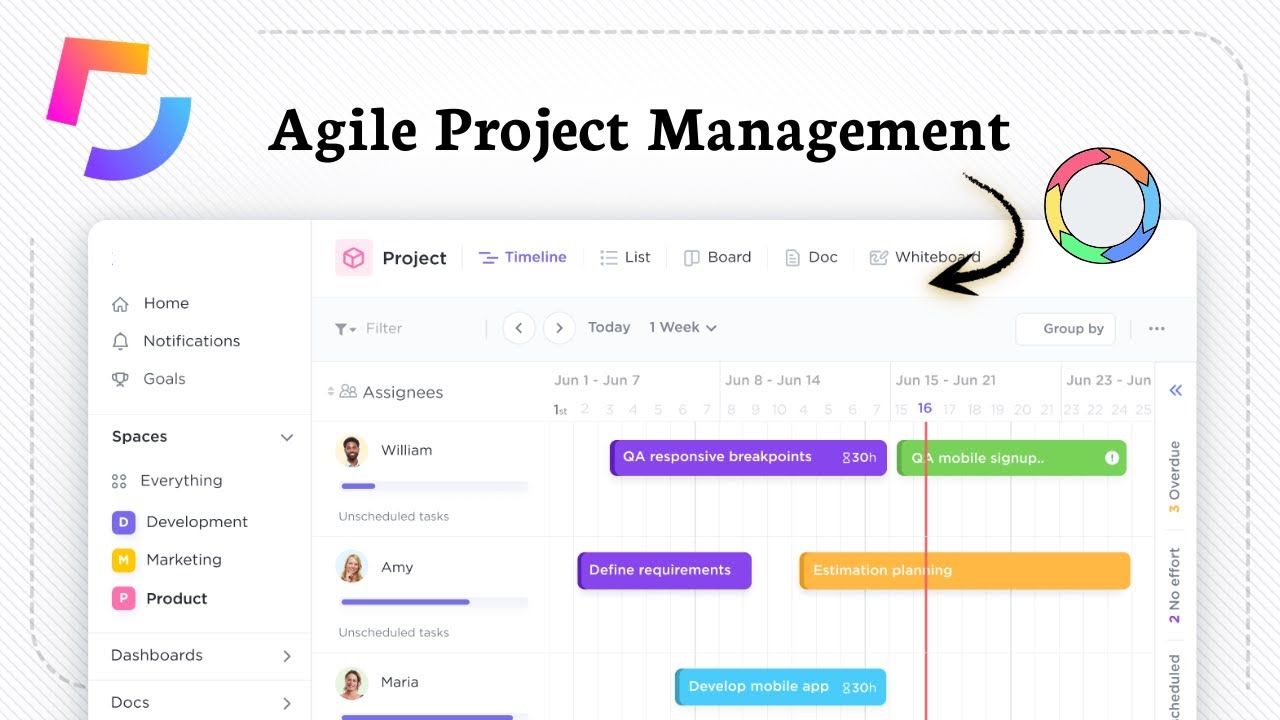Click the Assignees people icon

[348, 392]
